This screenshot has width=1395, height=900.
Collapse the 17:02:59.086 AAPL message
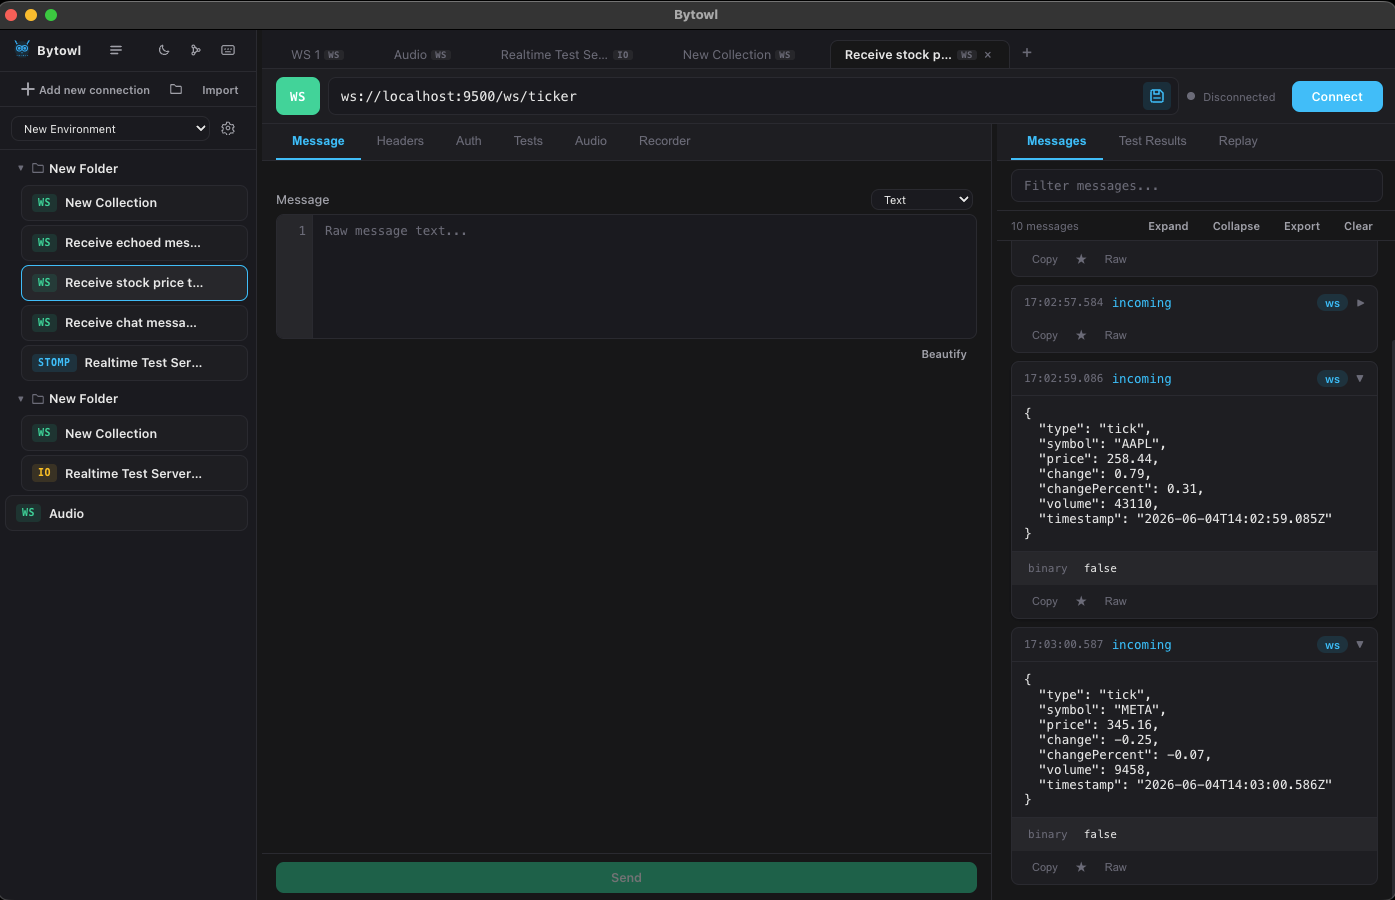[1360, 379]
